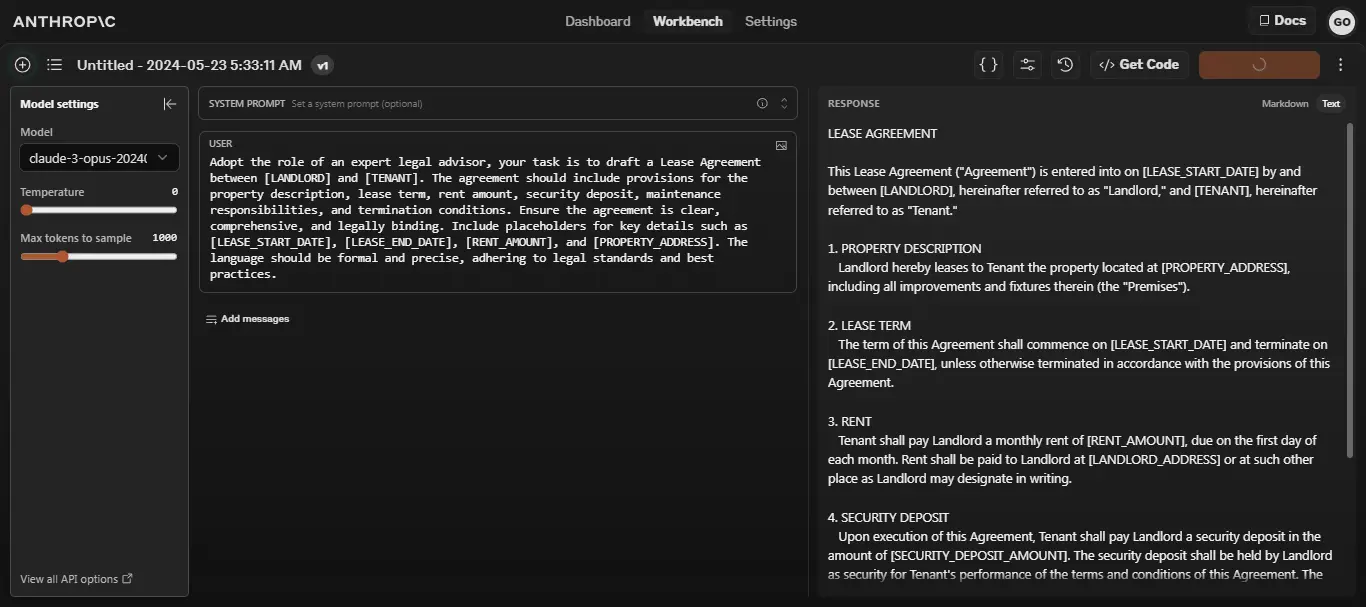Open the Docs button
The image size is (1366, 607).
(1282, 20)
